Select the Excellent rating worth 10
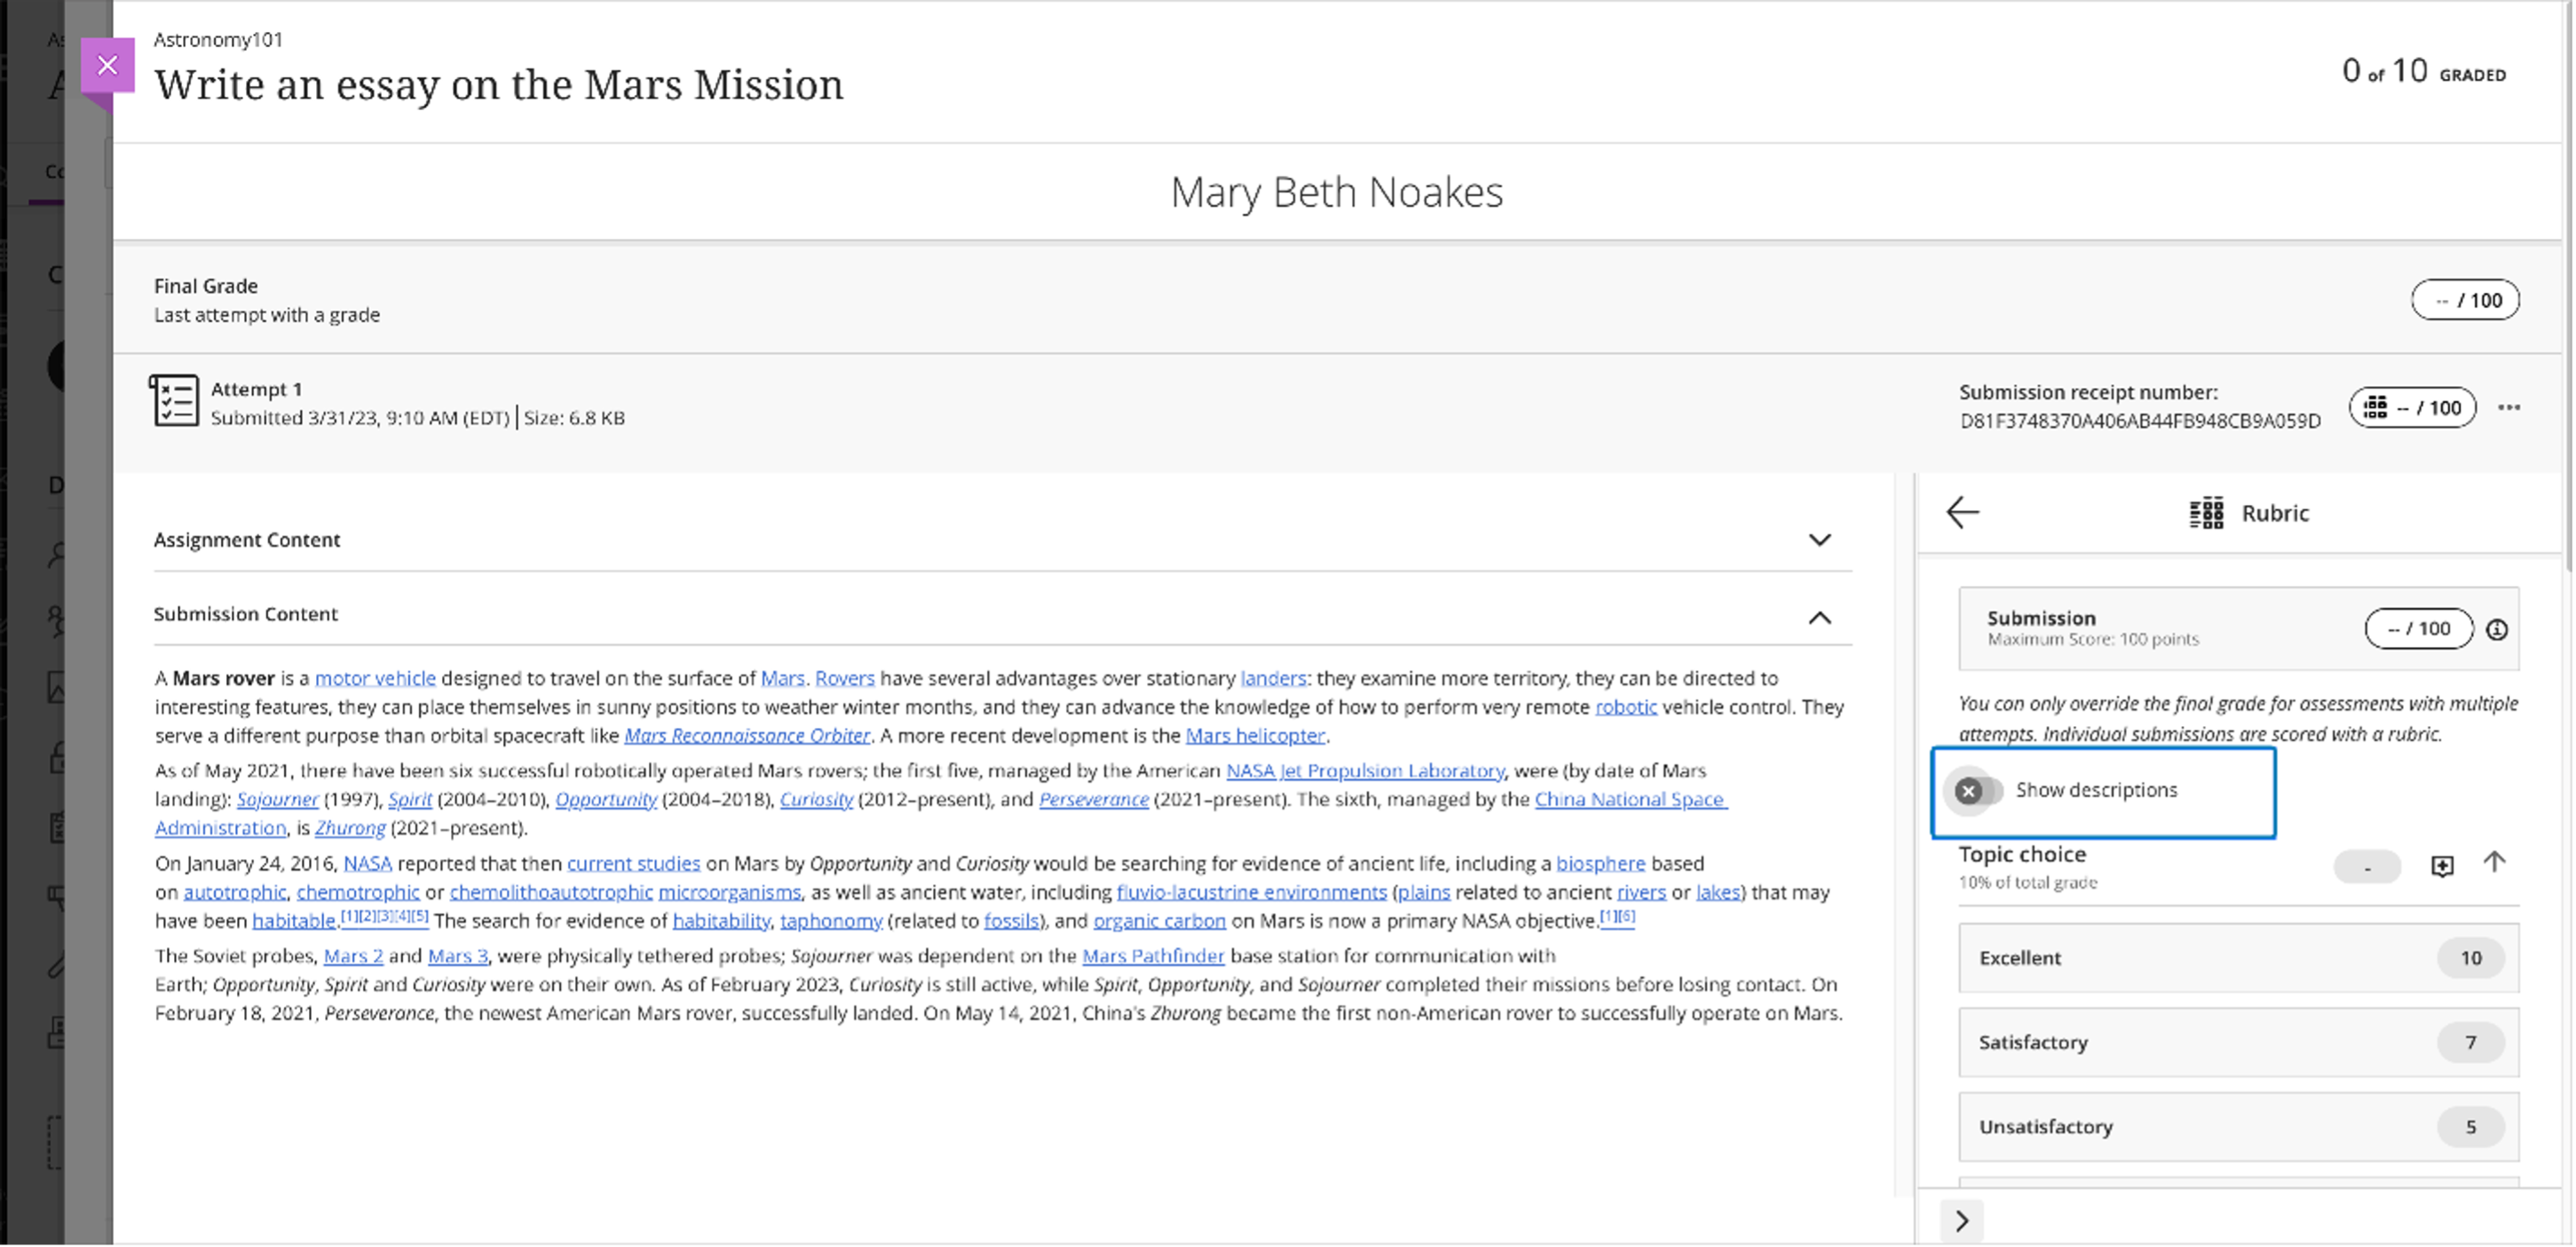The width and height of the screenshot is (2576, 1247). [2238, 958]
